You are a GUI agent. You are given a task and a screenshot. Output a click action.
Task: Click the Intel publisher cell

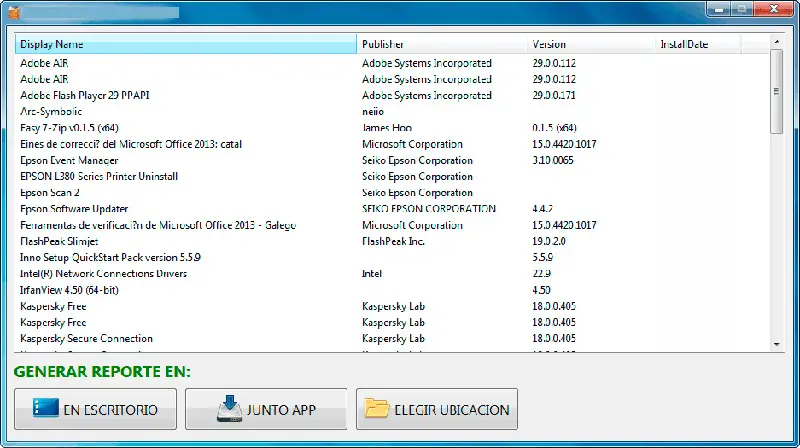point(372,273)
